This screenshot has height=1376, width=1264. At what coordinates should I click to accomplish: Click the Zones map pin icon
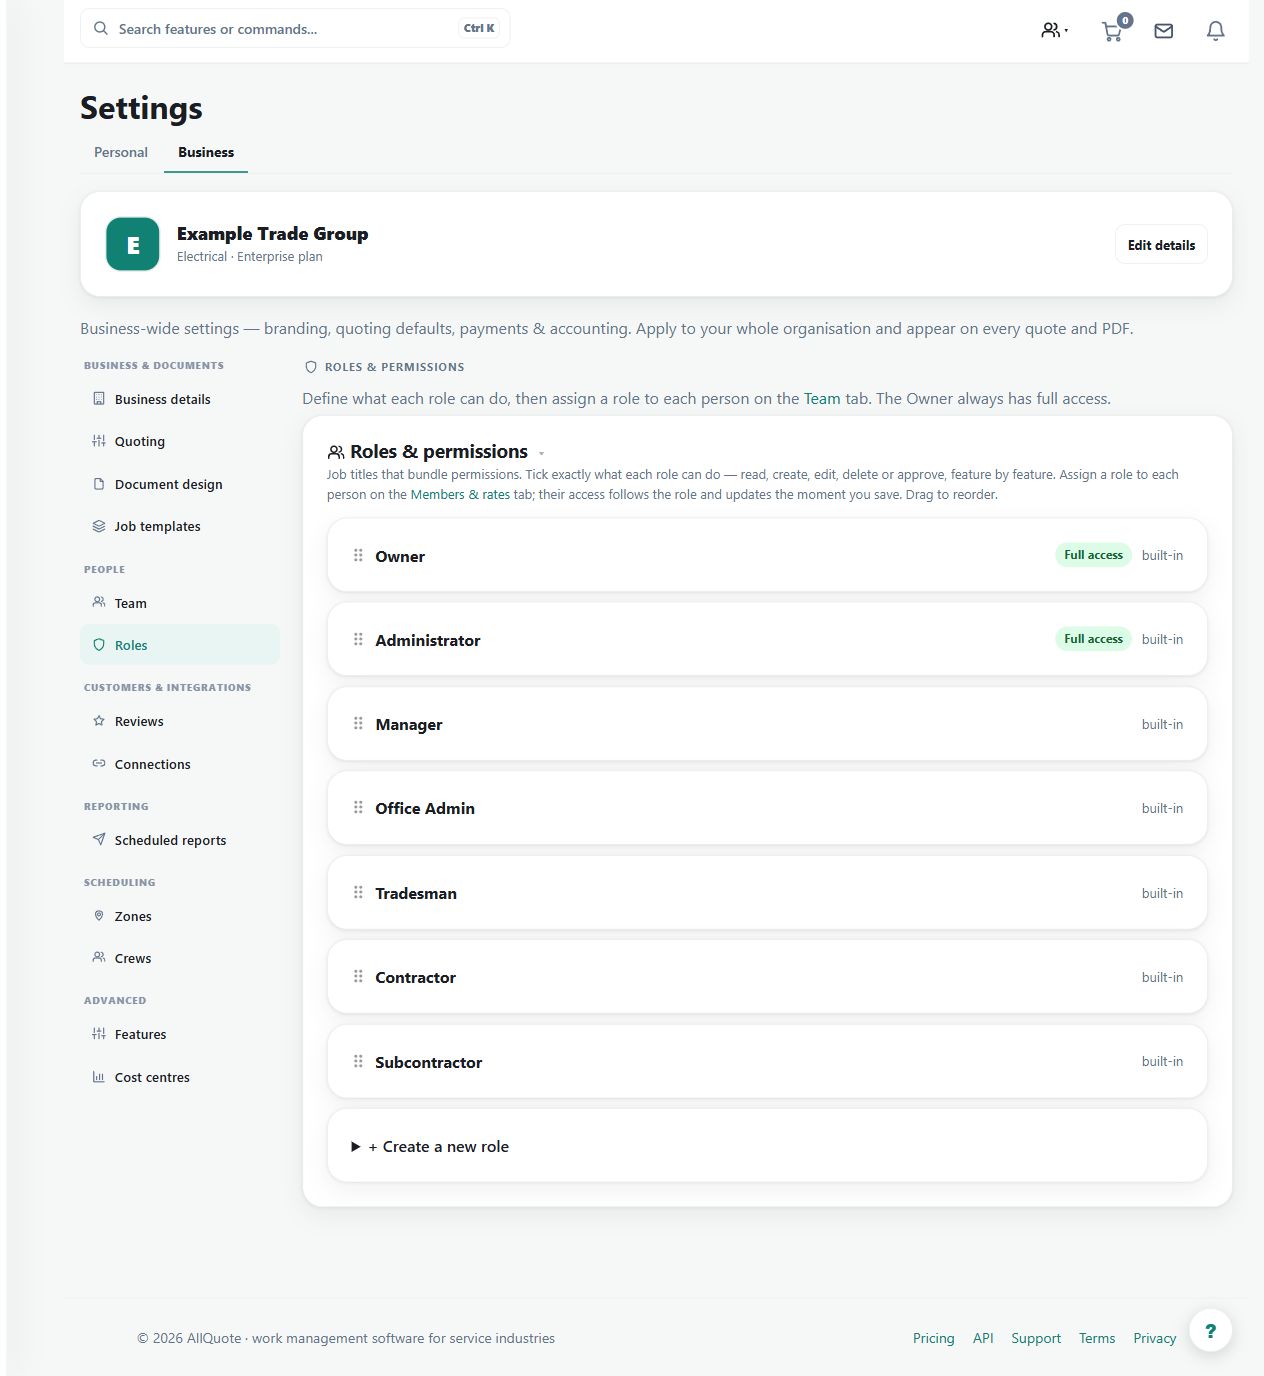click(x=99, y=915)
